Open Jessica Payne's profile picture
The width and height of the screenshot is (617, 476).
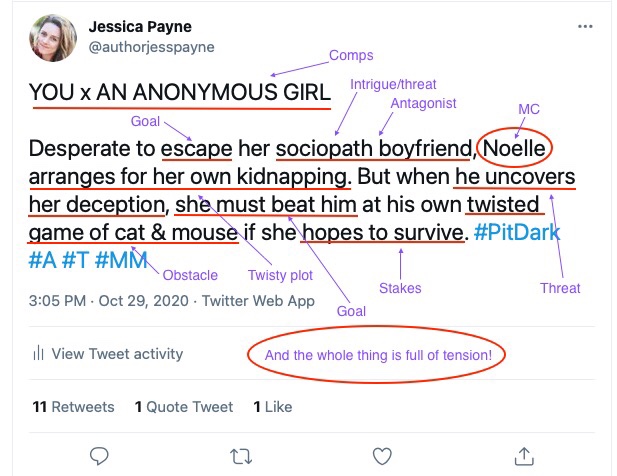[x=53, y=37]
